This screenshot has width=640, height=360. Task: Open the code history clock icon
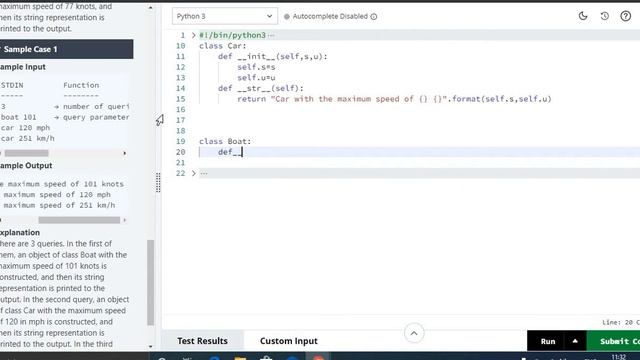click(x=604, y=16)
